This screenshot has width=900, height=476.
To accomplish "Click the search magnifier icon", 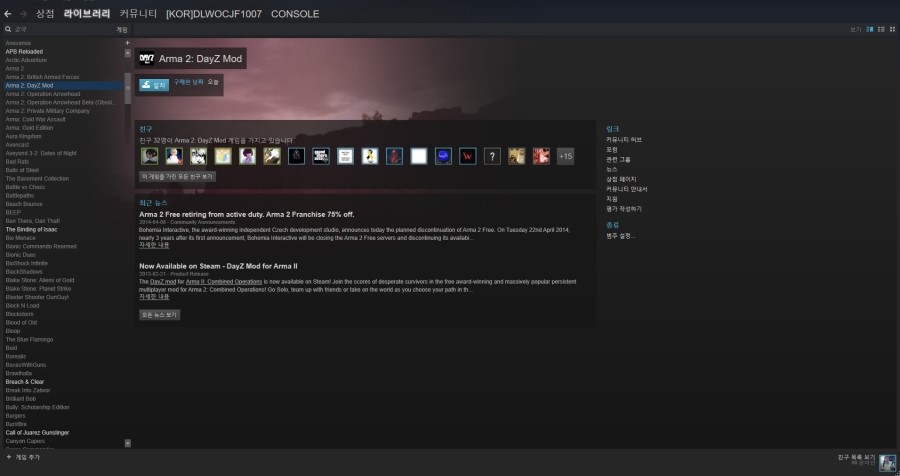I will coord(8,29).
